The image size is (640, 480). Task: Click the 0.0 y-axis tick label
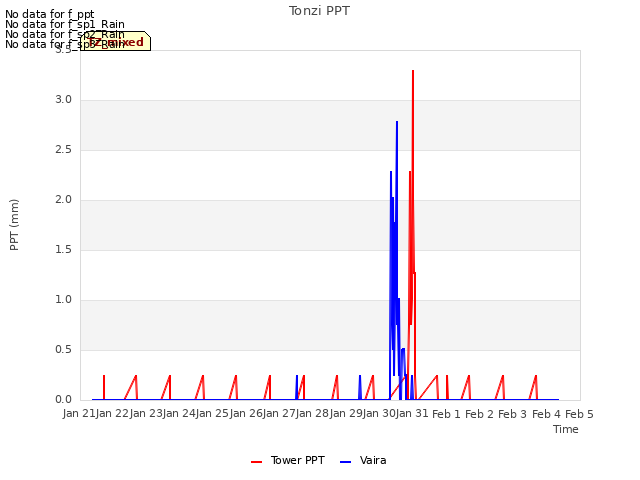[63, 400]
